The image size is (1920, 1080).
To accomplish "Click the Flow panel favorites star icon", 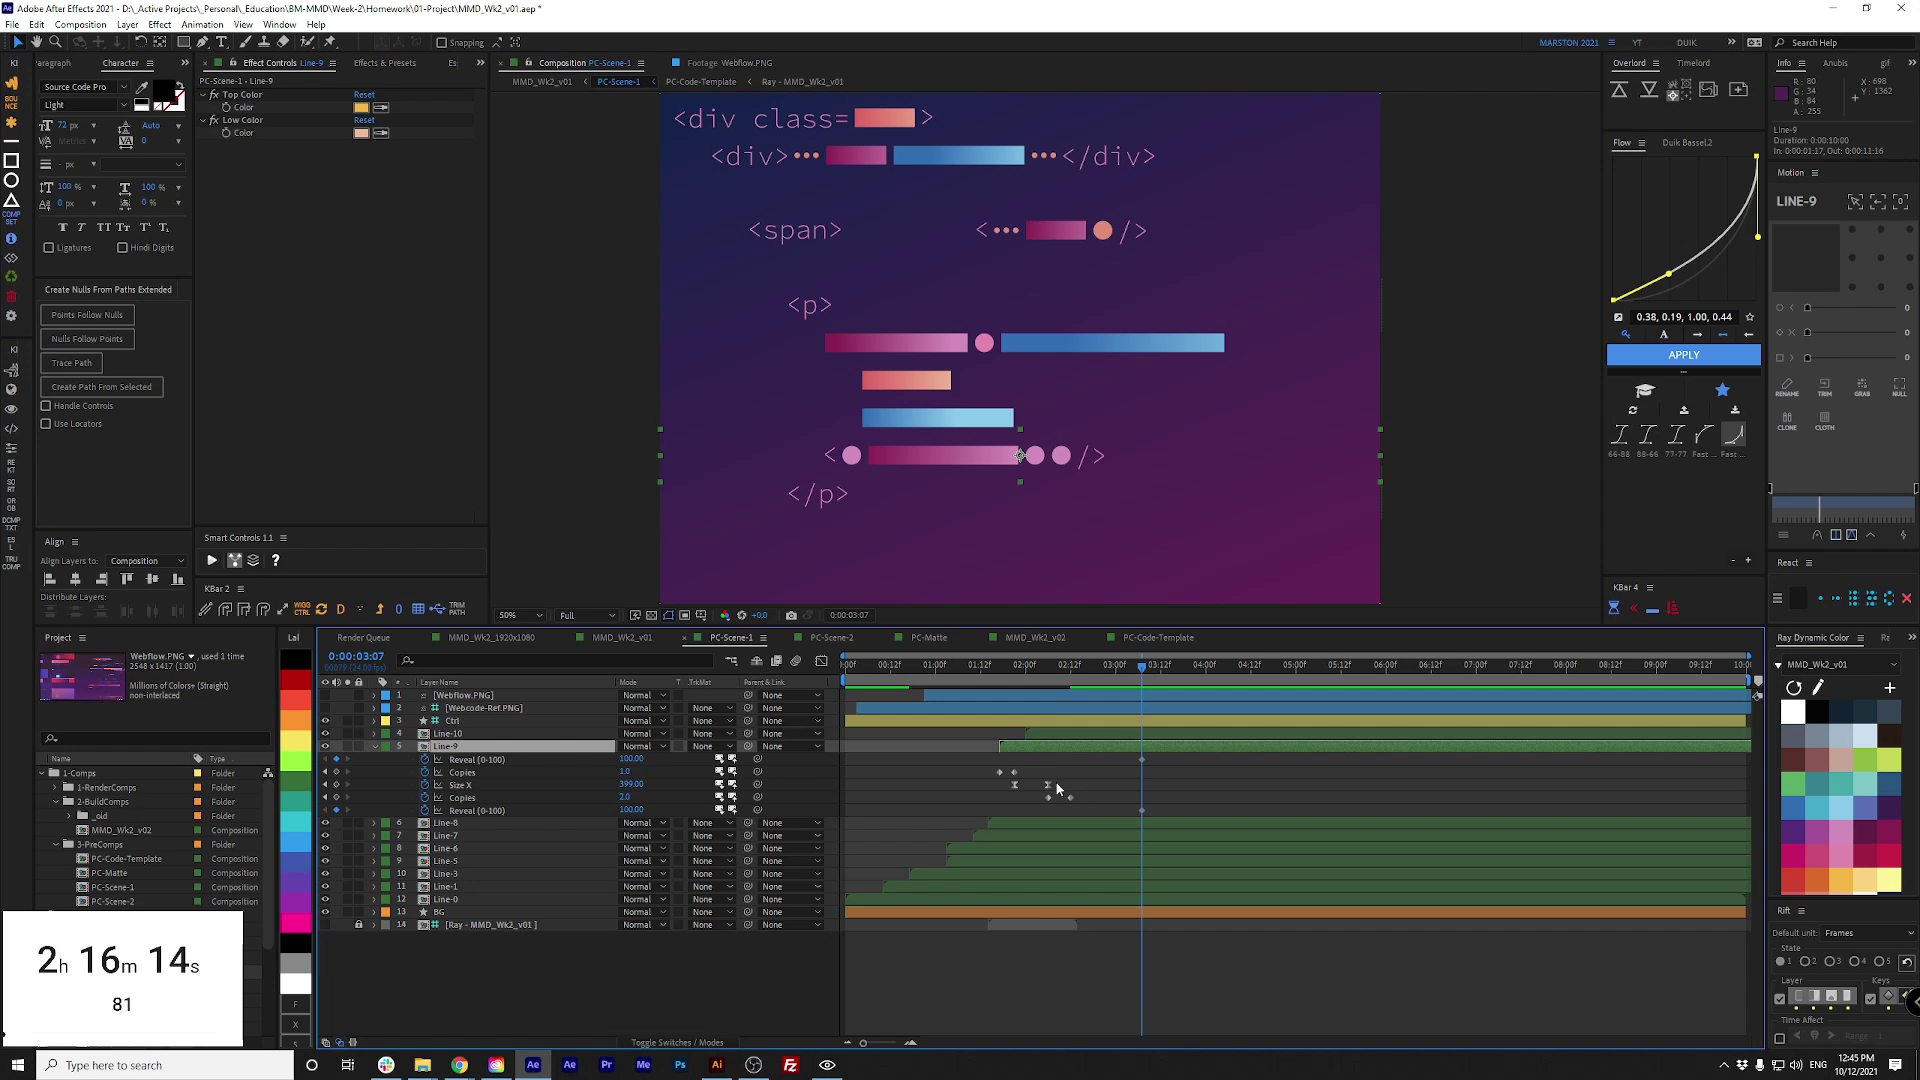I will point(1722,390).
